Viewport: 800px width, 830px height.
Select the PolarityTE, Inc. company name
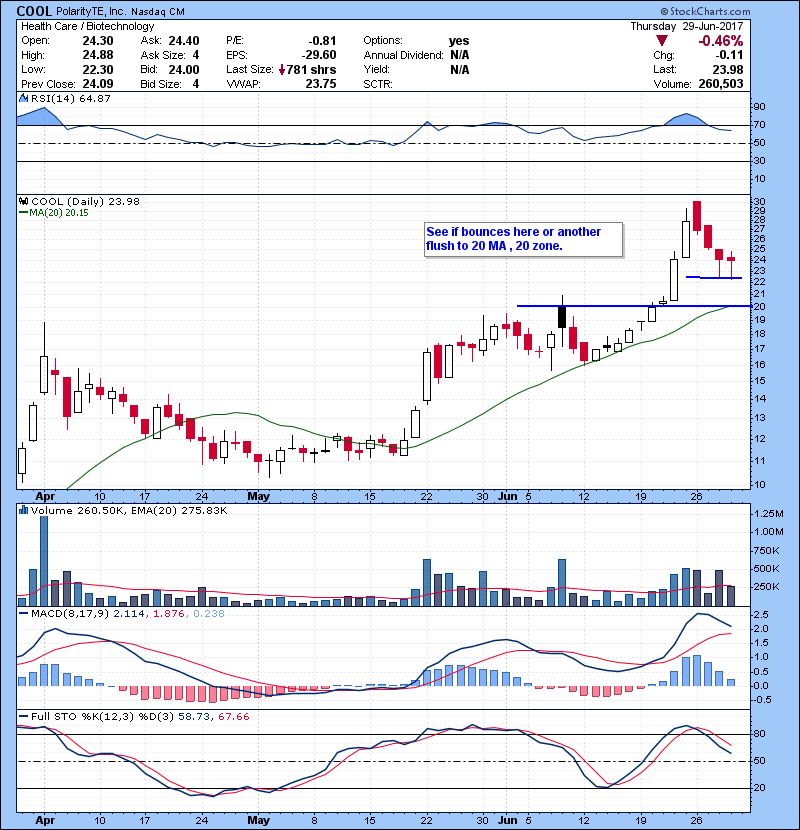[91, 12]
